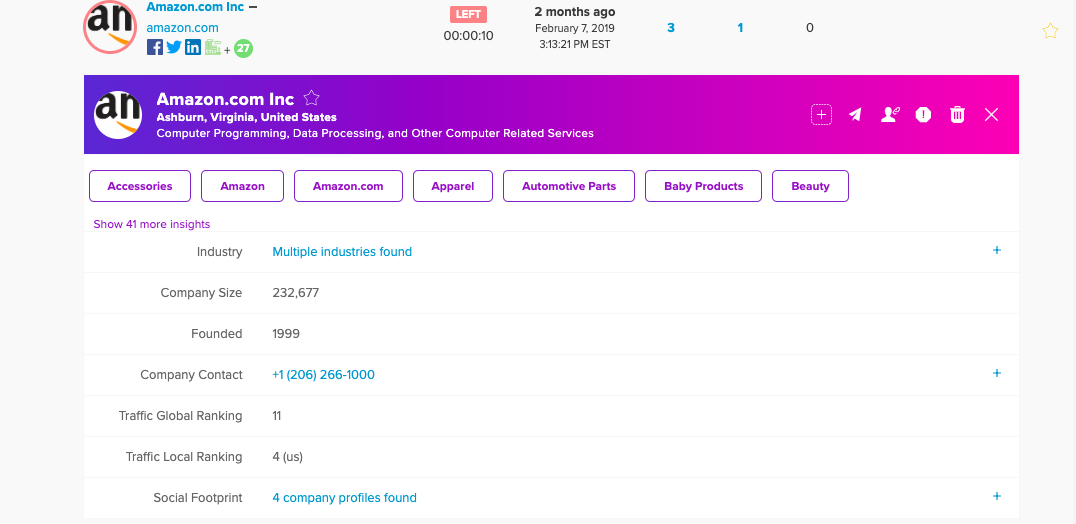Open Amazon's LinkedIn profile icon
The image size is (1076, 524).
(193, 47)
